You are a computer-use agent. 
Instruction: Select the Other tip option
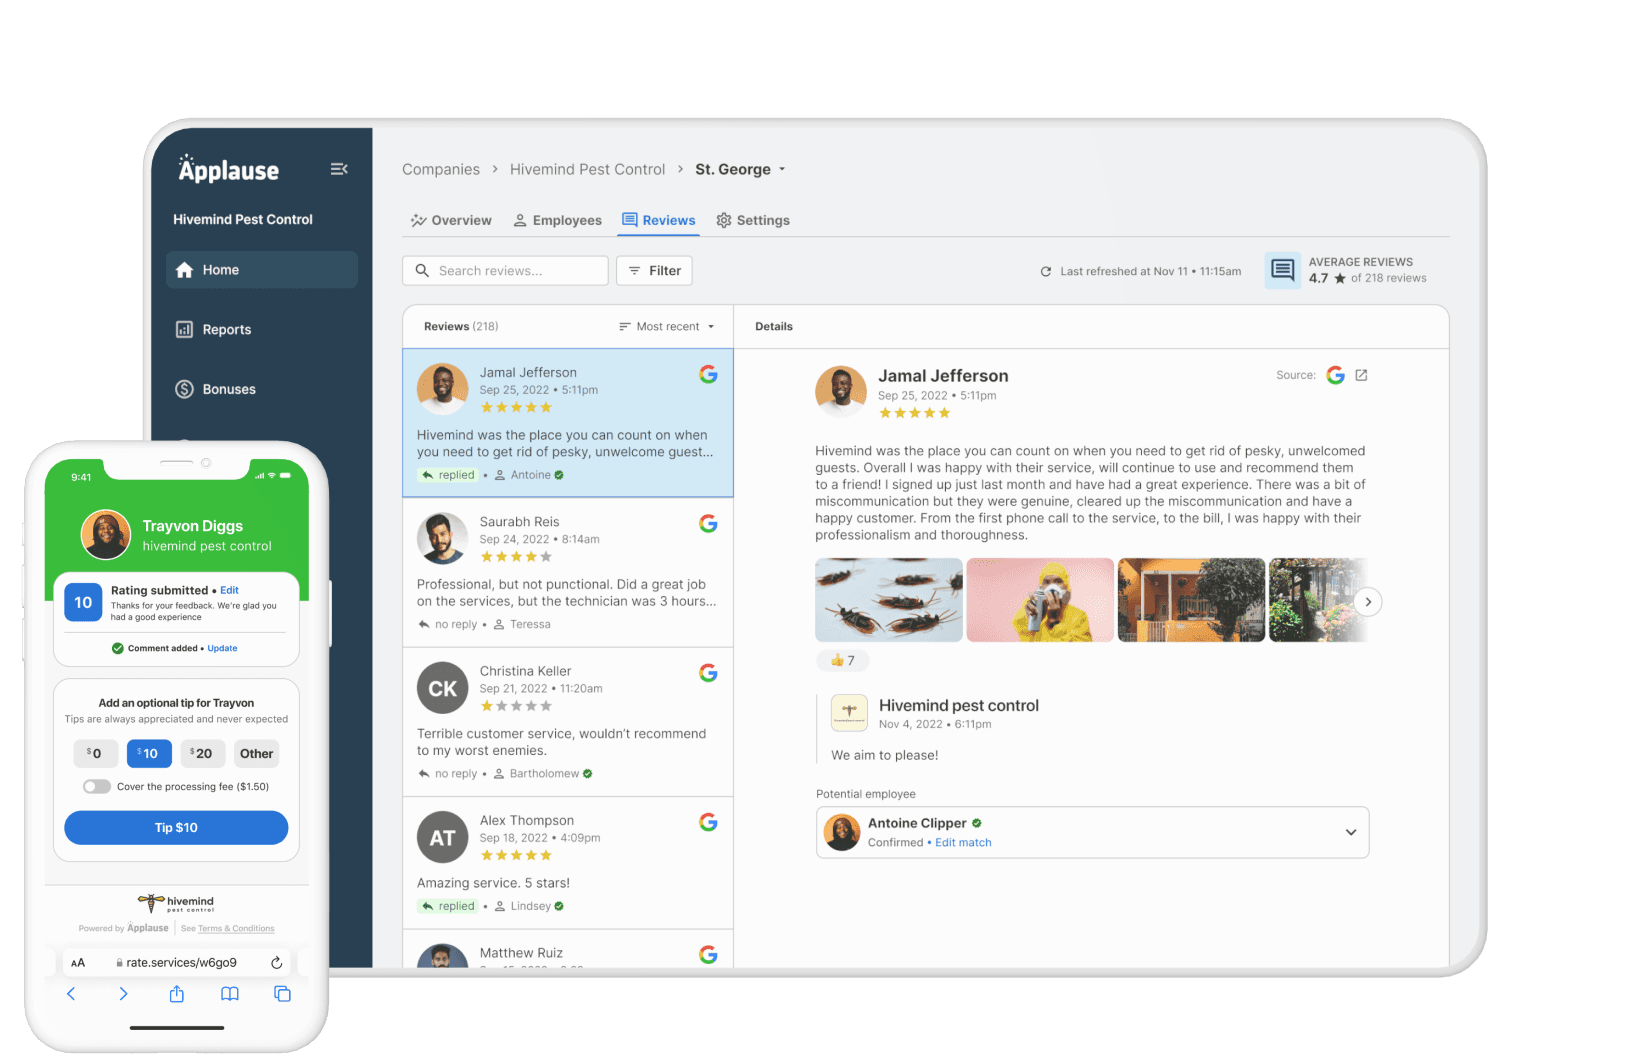tap(256, 753)
